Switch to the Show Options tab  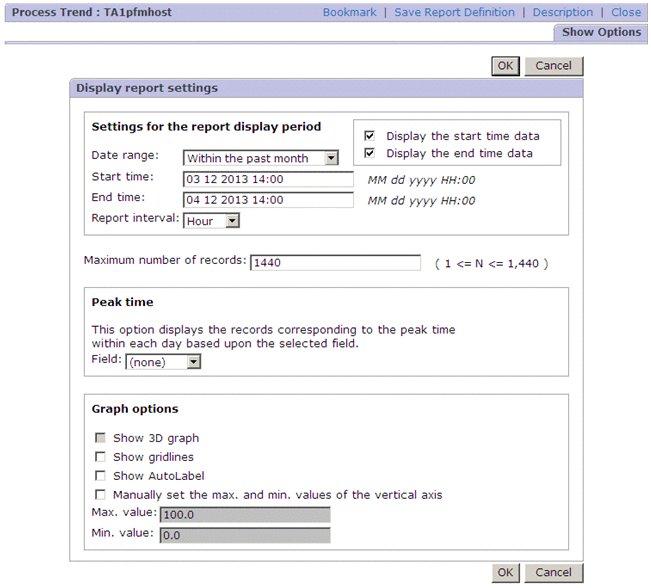click(x=601, y=32)
